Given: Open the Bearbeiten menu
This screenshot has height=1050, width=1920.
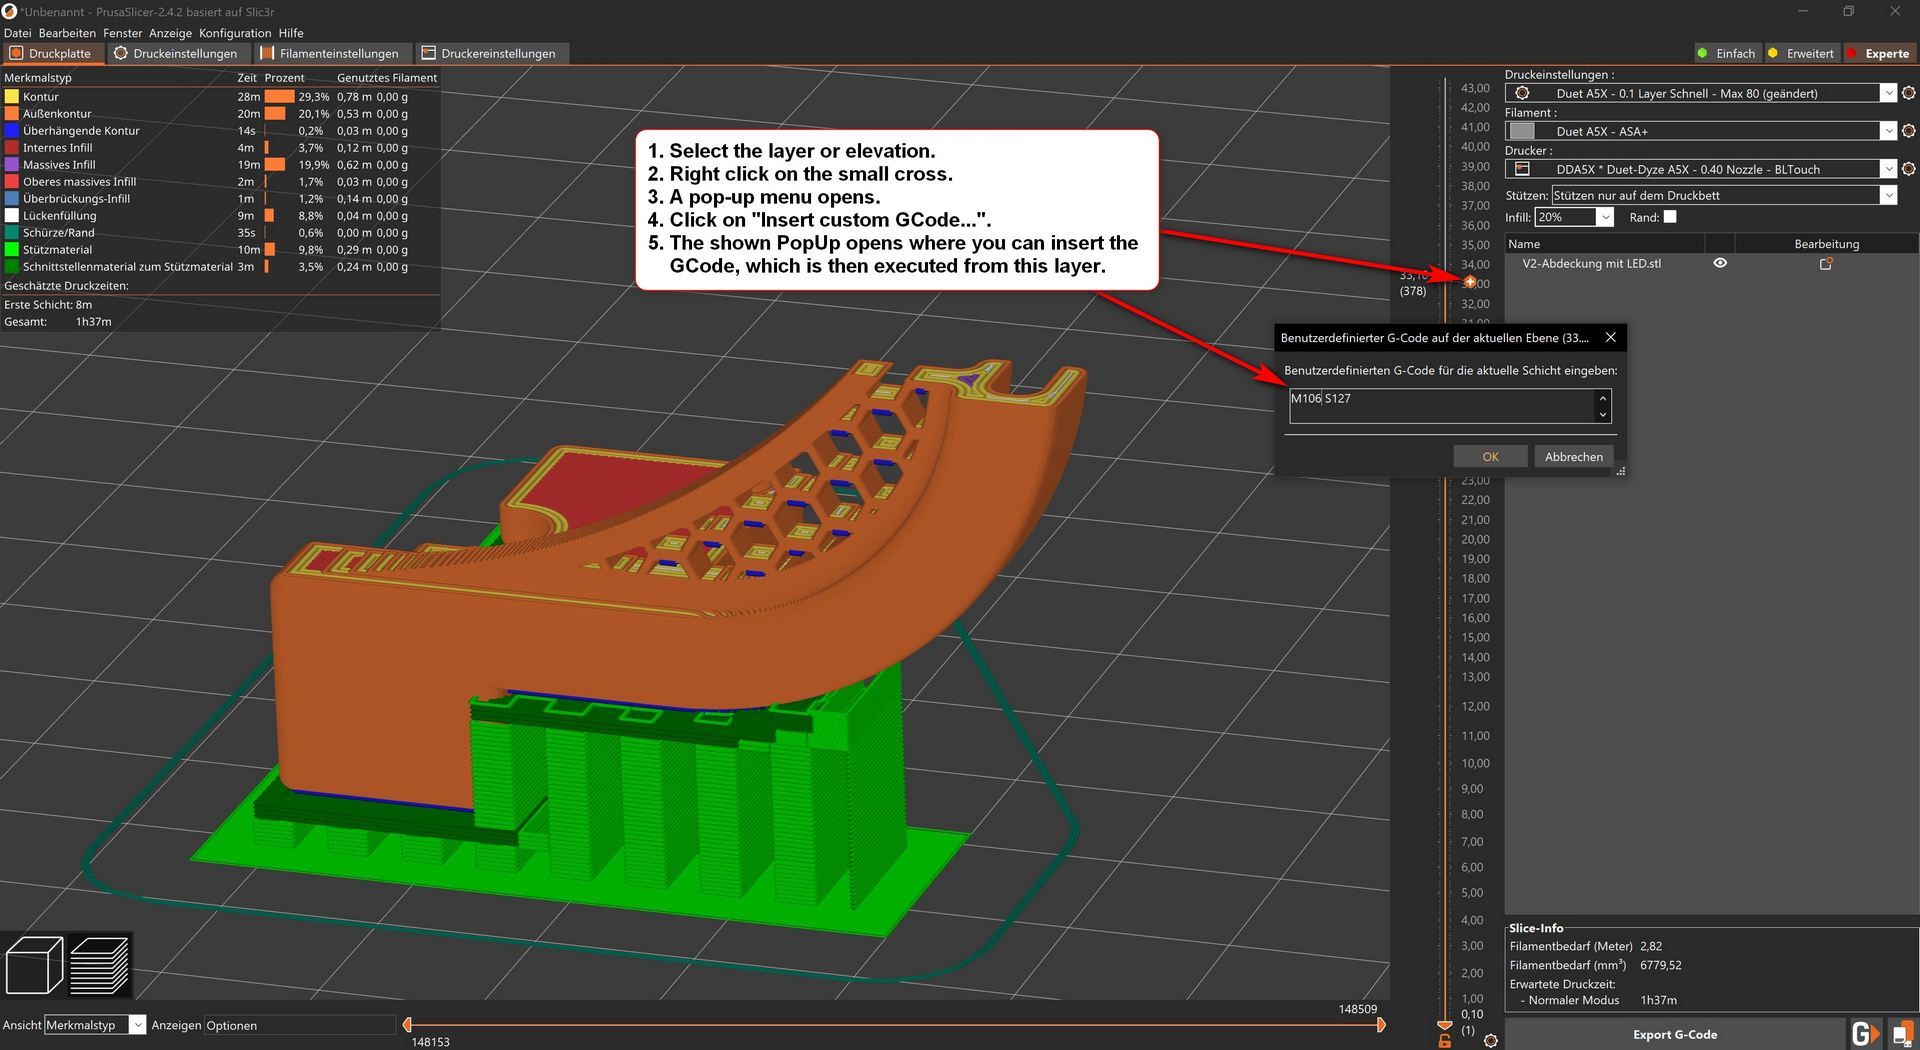Looking at the screenshot, I should [x=67, y=33].
